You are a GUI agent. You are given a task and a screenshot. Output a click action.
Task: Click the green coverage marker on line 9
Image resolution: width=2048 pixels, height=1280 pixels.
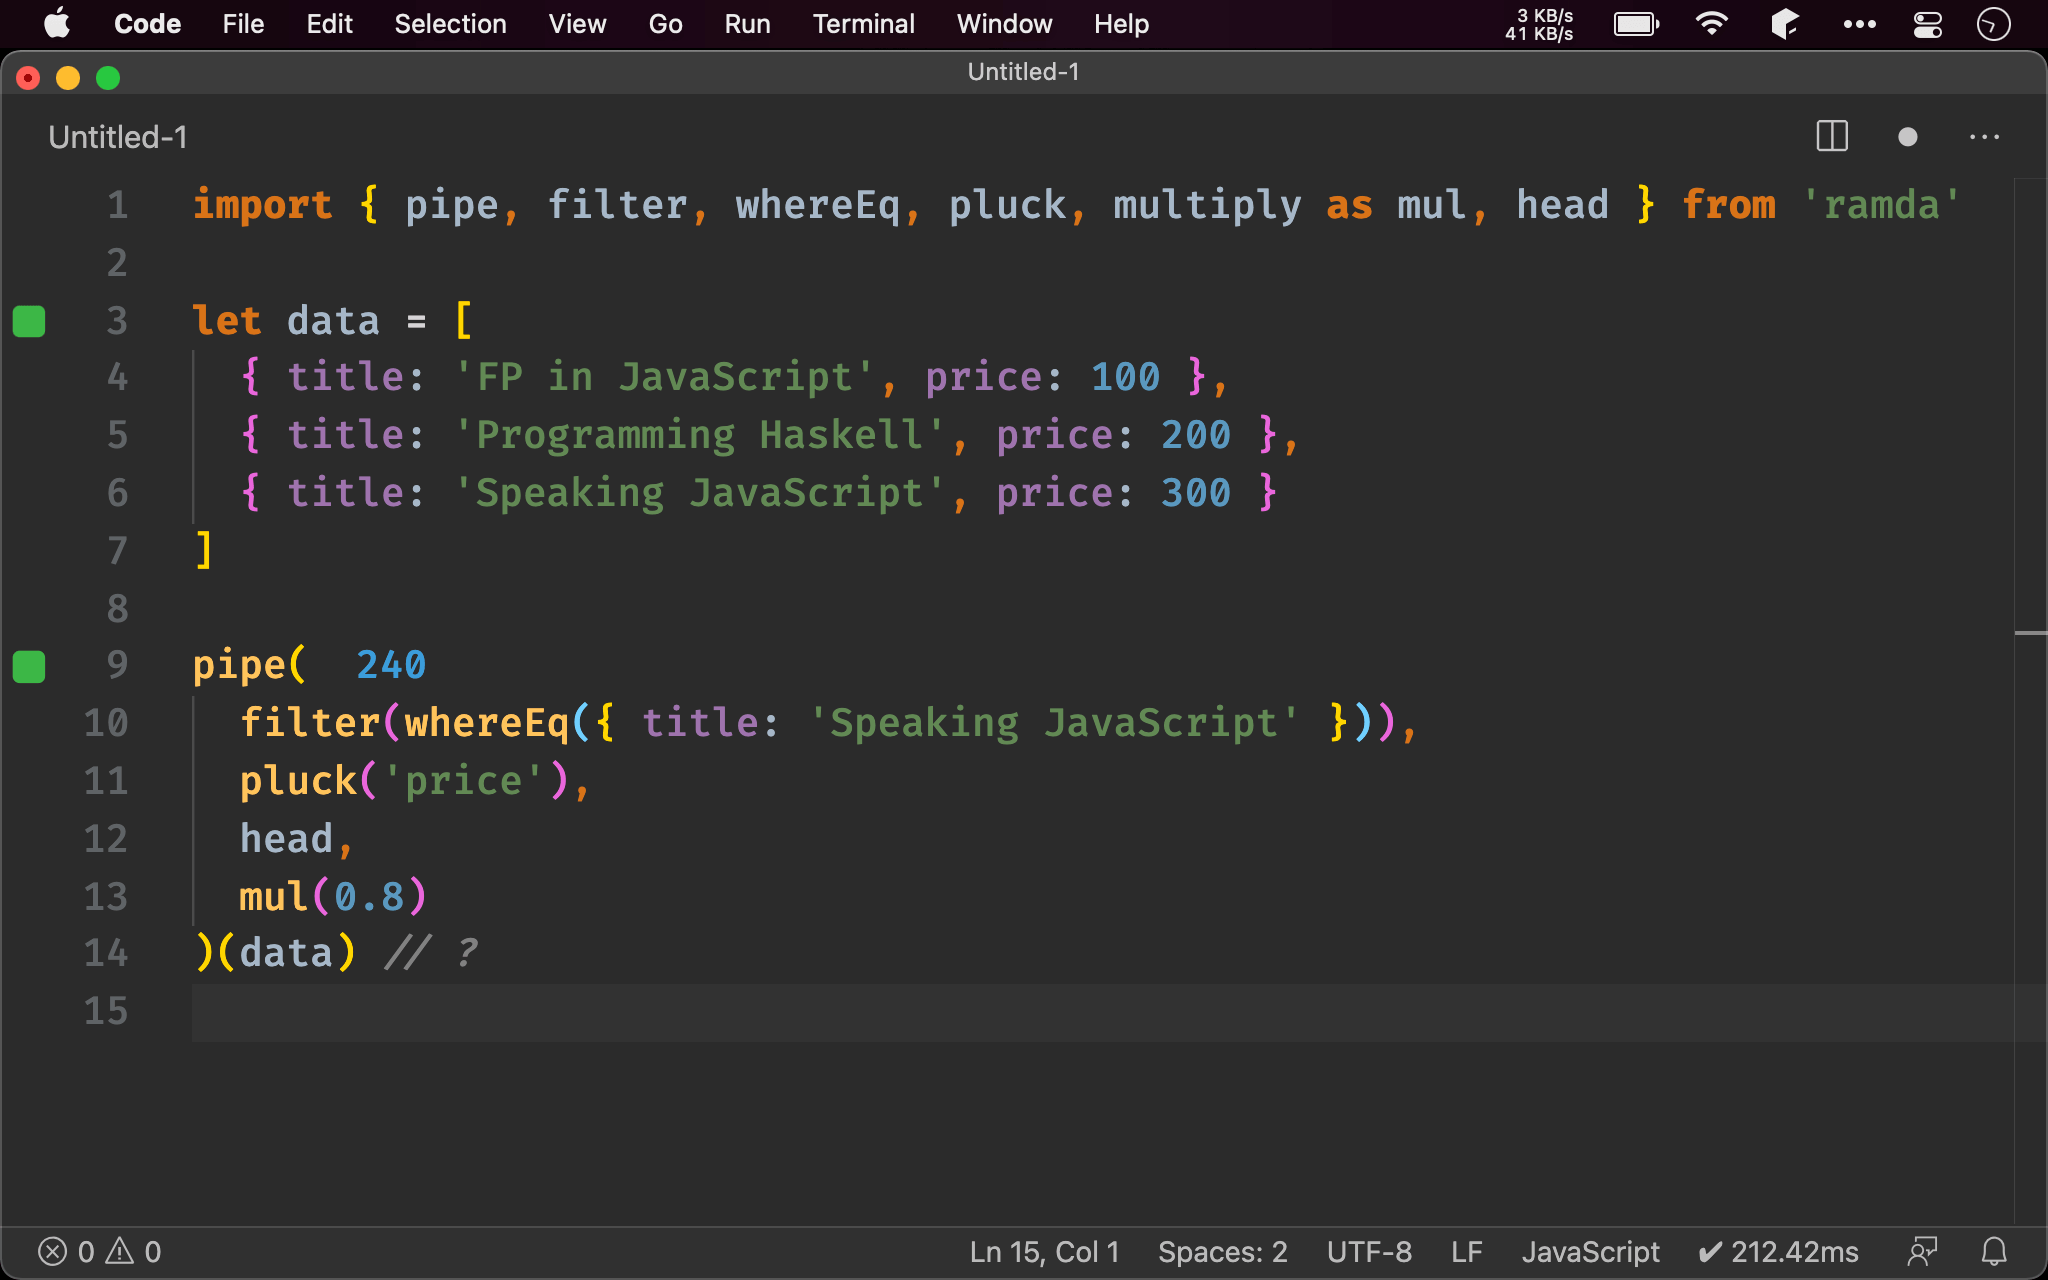click(29, 666)
